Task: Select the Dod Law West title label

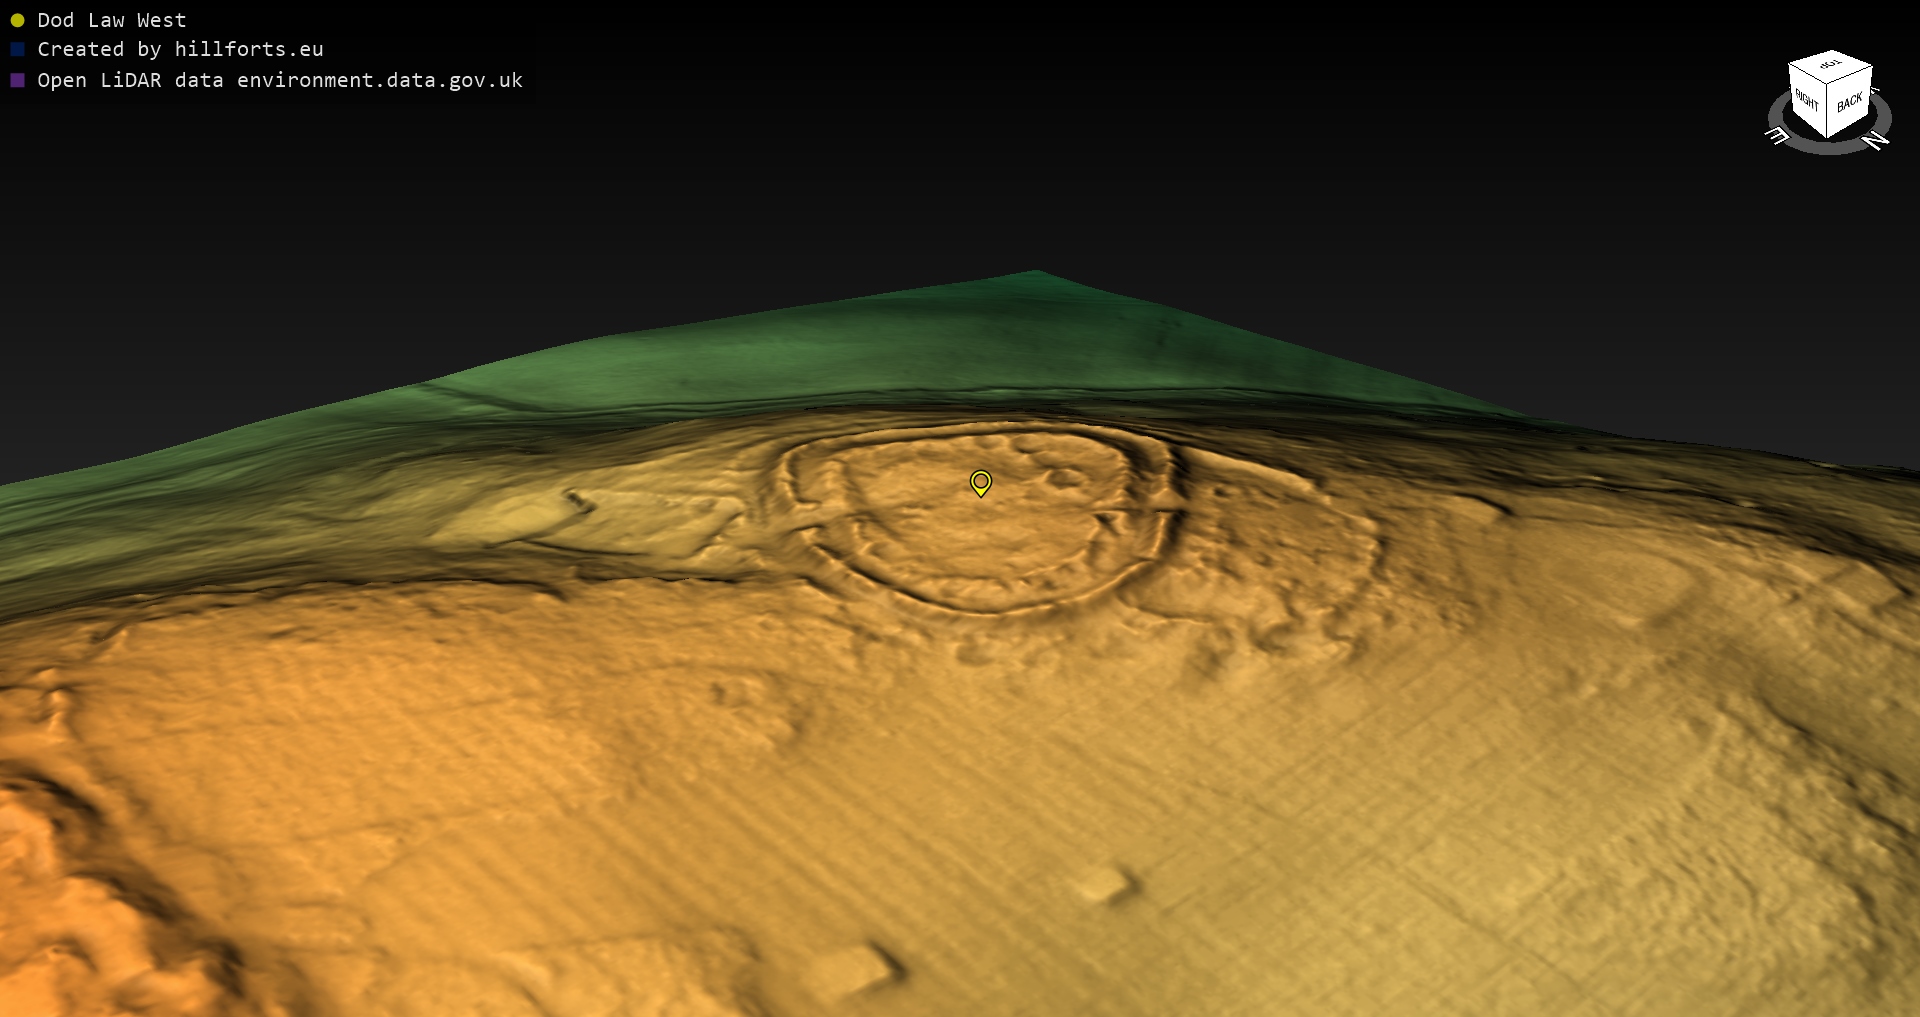Action: (x=111, y=20)
